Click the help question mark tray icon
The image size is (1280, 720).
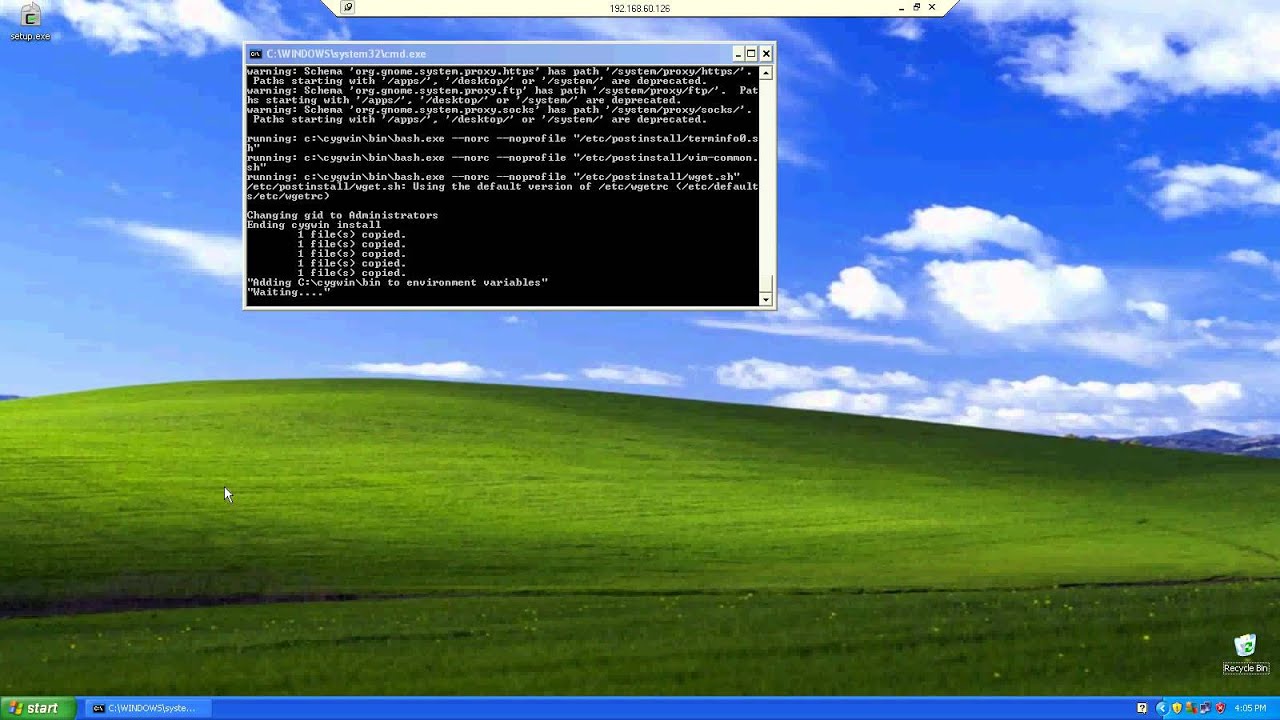[1142, 708]
